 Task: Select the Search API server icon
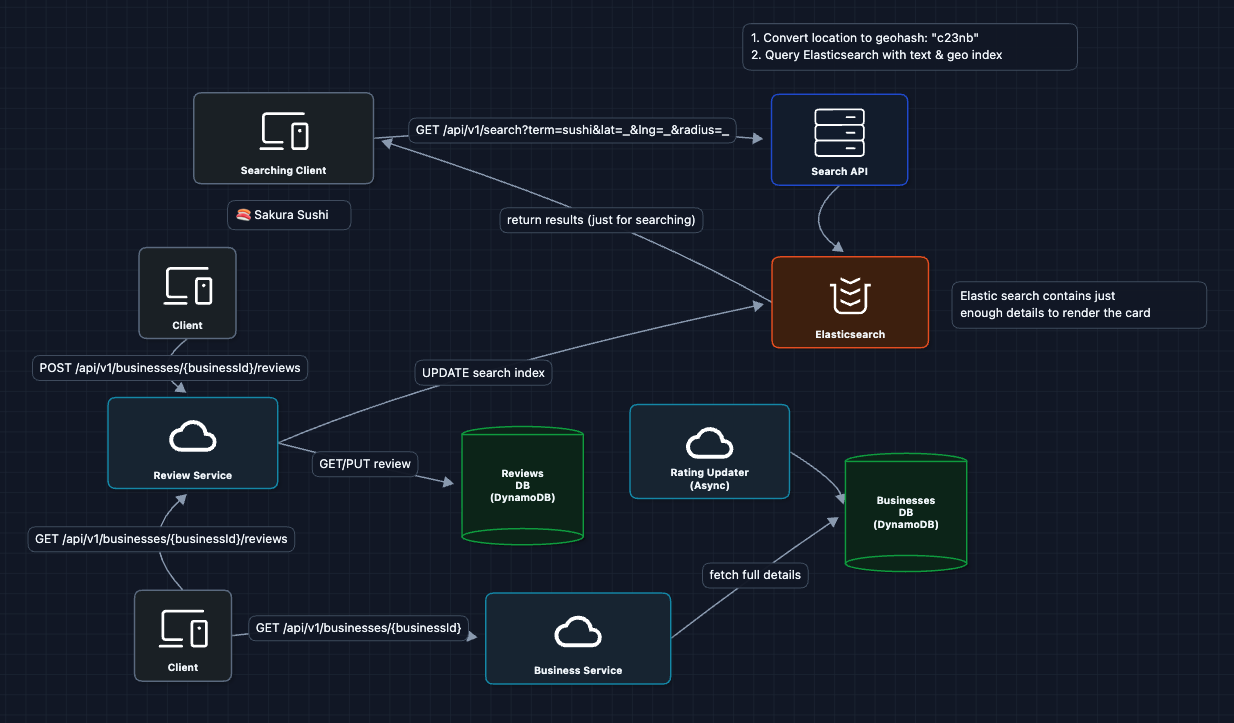click(839, 133)
